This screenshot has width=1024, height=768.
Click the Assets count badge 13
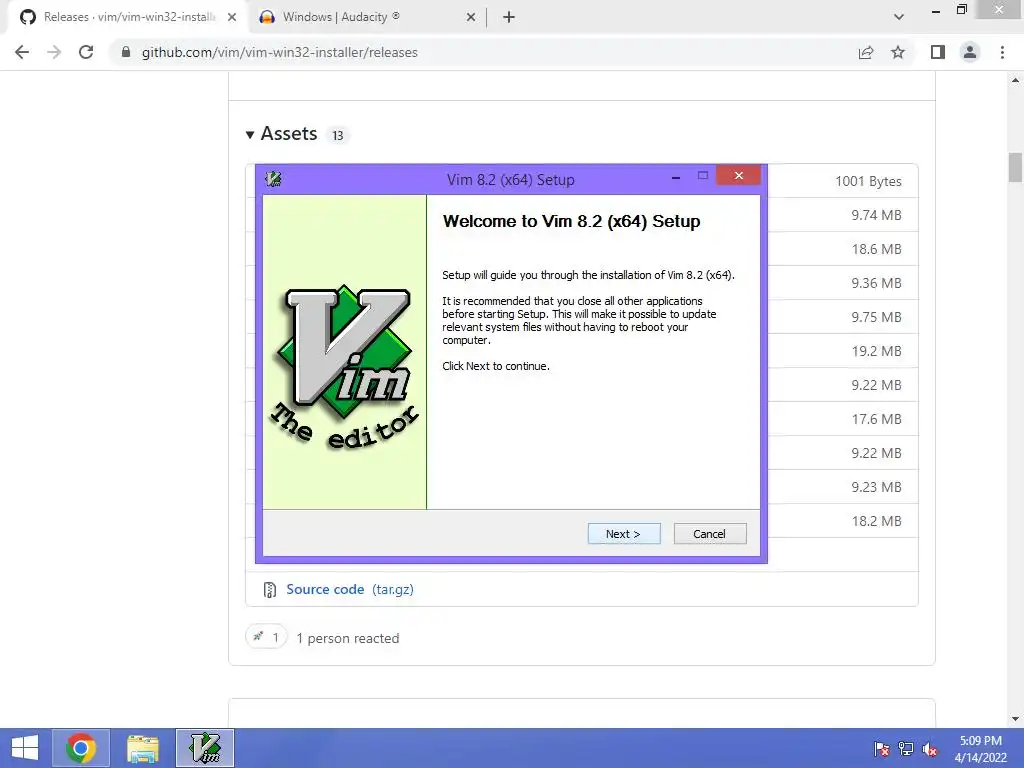click(x=338, y=135)
